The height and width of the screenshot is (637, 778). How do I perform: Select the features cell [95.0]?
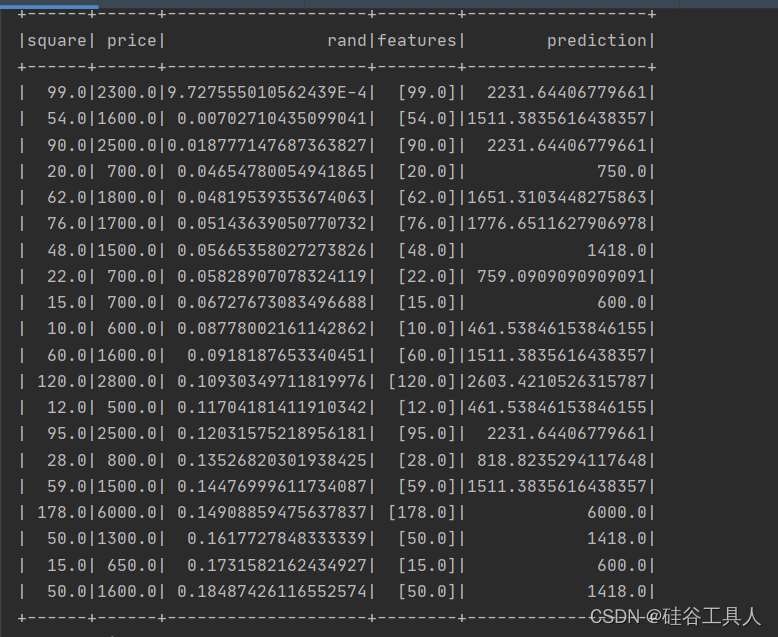click(427, 434)
